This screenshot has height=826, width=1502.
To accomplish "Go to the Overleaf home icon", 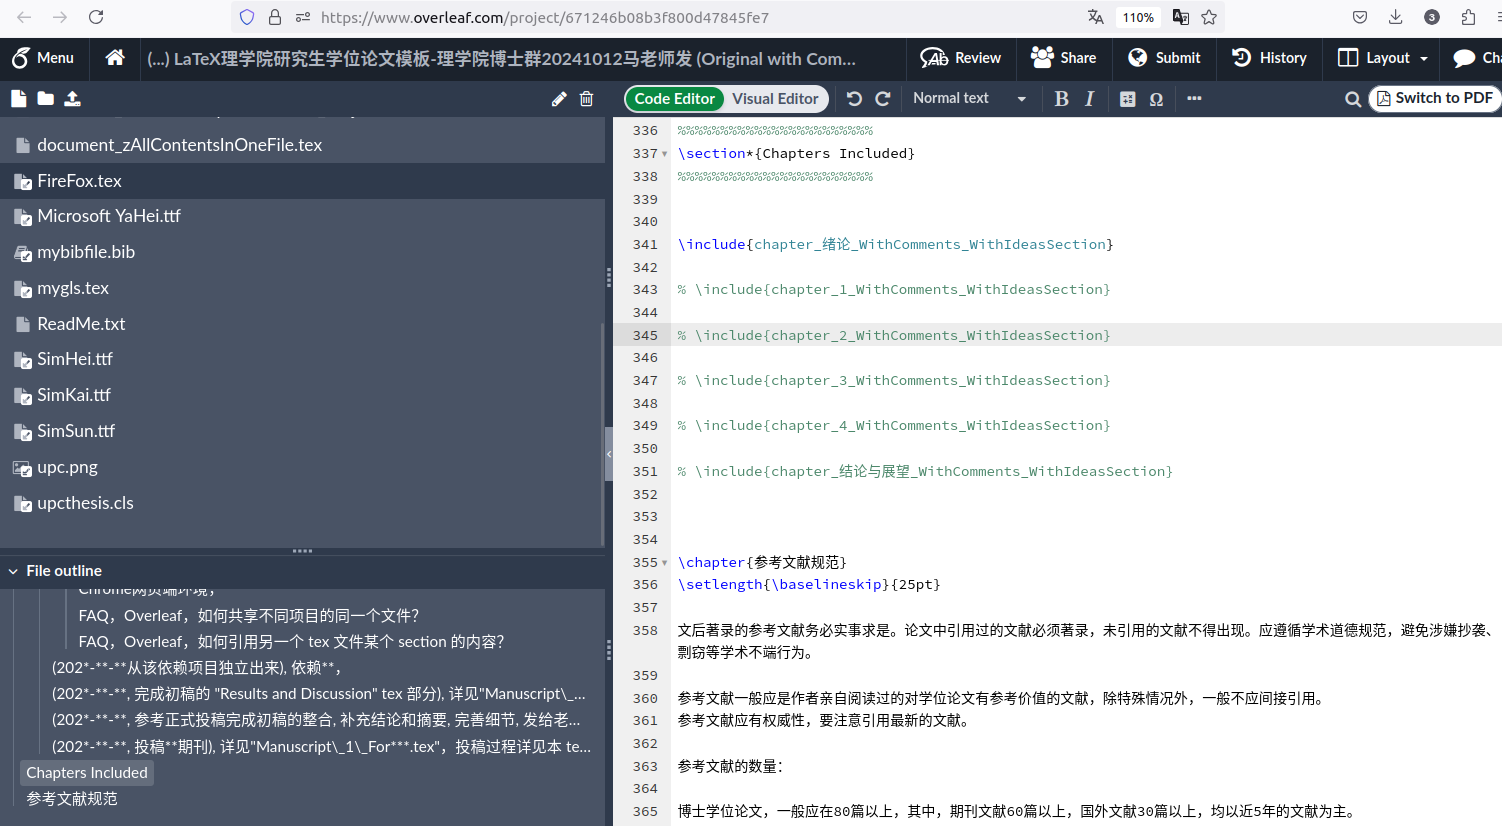I will (115, 58).
